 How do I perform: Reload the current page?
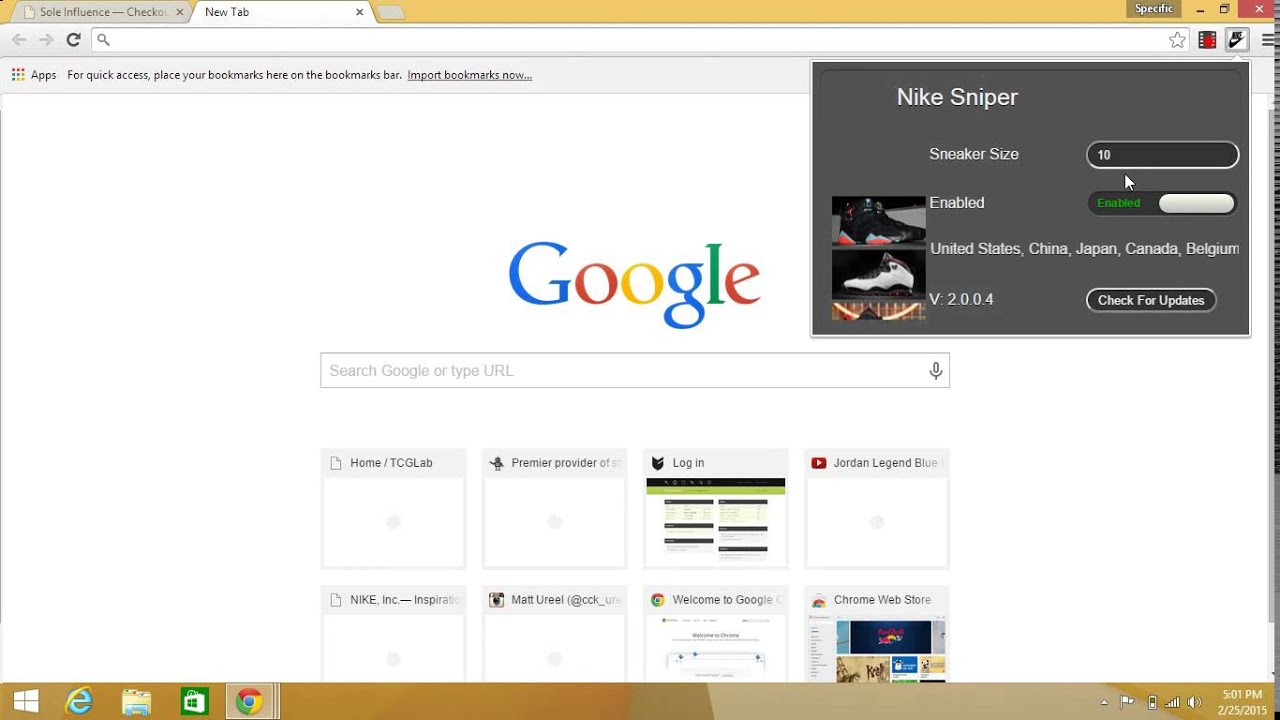(x=73, y=40)
